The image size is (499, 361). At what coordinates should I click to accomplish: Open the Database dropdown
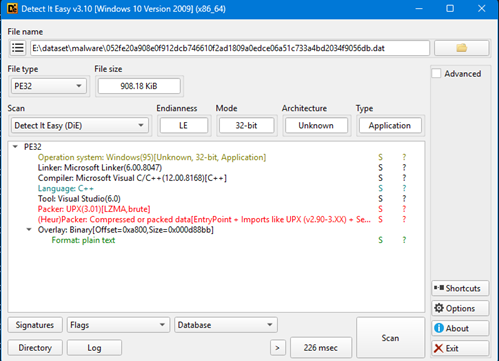click(226, 325)
